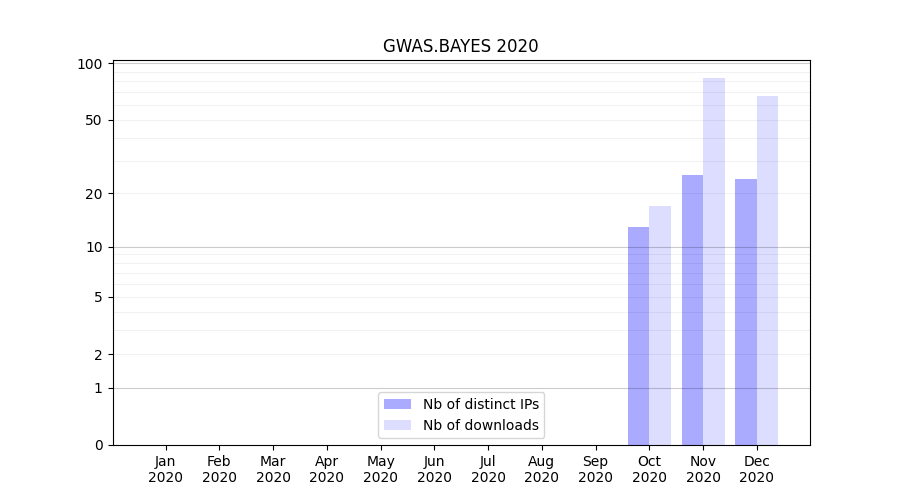Select the tallest November downloads bar
Image resolution: width=900 pixels, height=500 pixels.
coord(714,260)
